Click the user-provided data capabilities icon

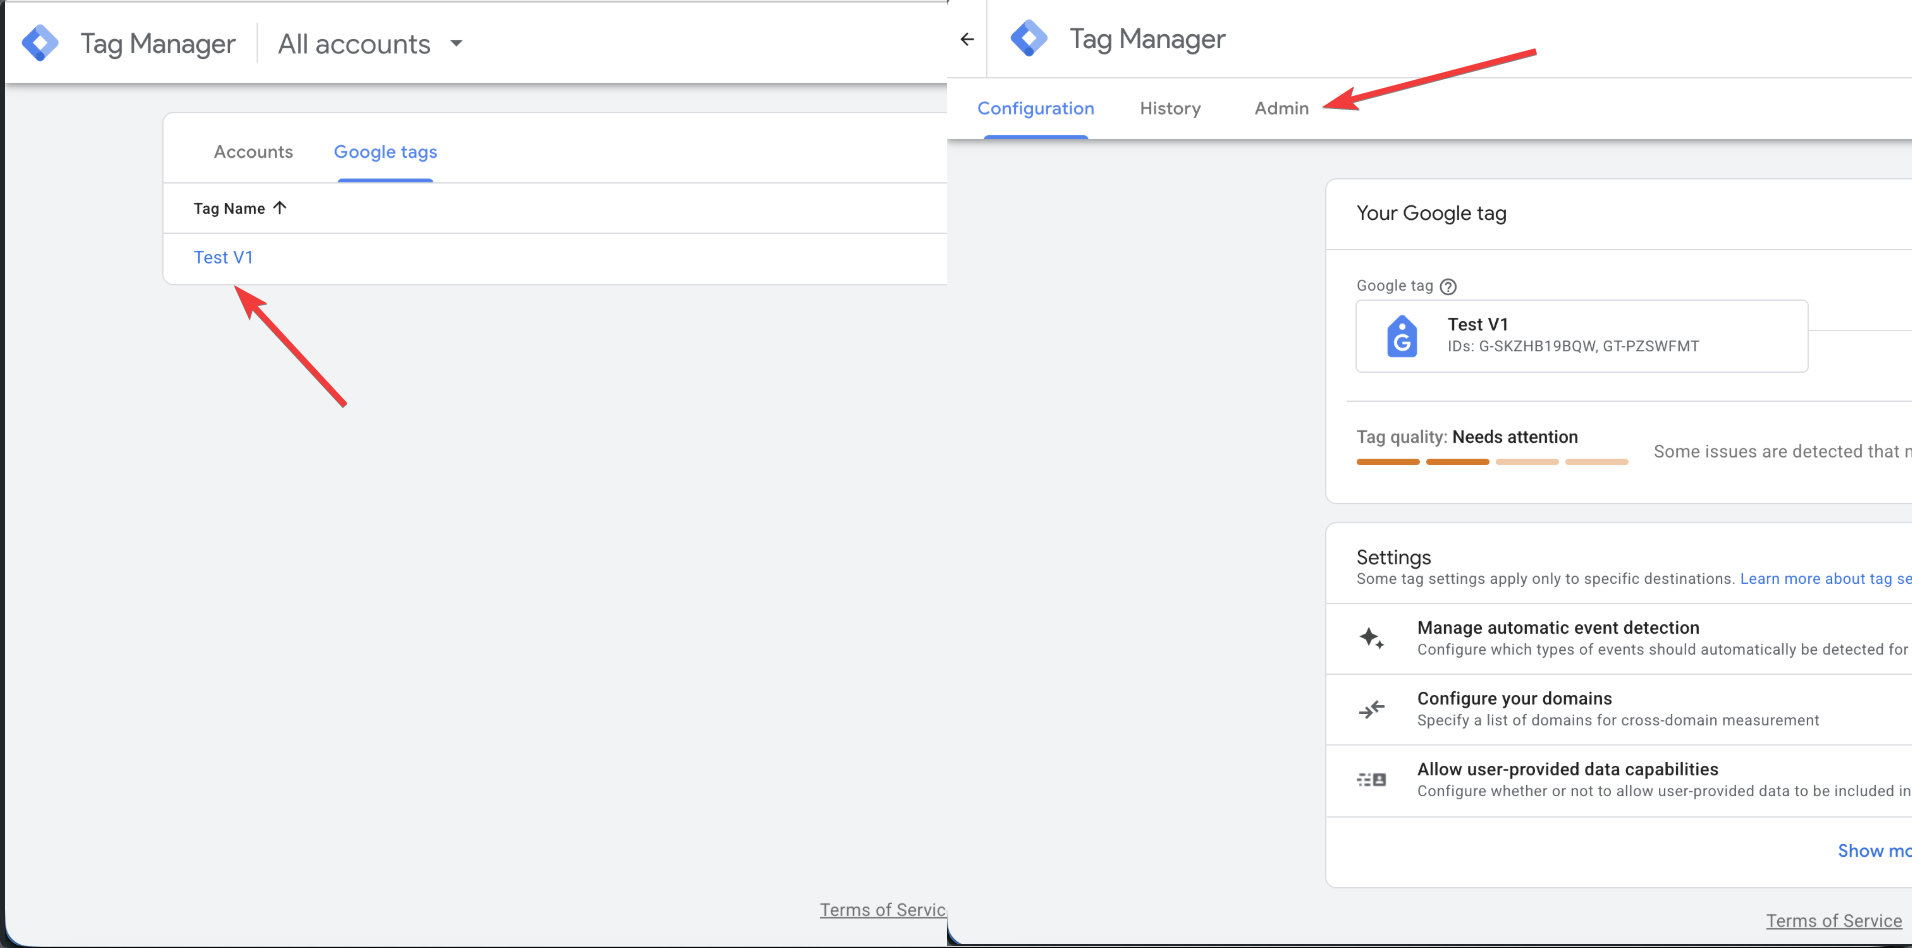pos(1370,780)
